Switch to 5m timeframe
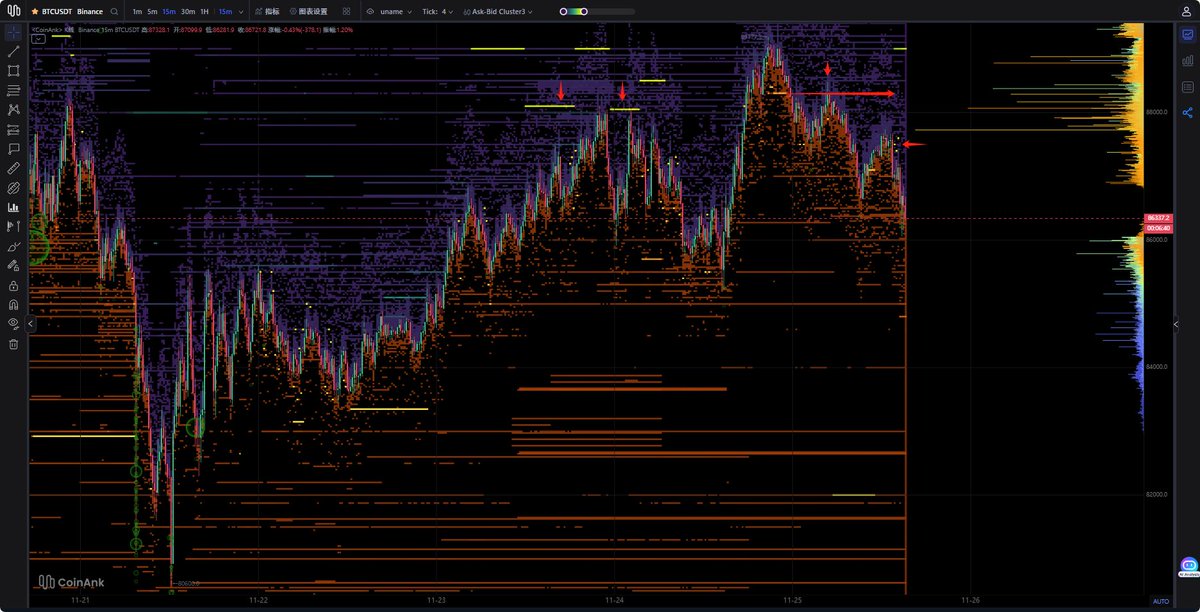 tap(152, 11)
